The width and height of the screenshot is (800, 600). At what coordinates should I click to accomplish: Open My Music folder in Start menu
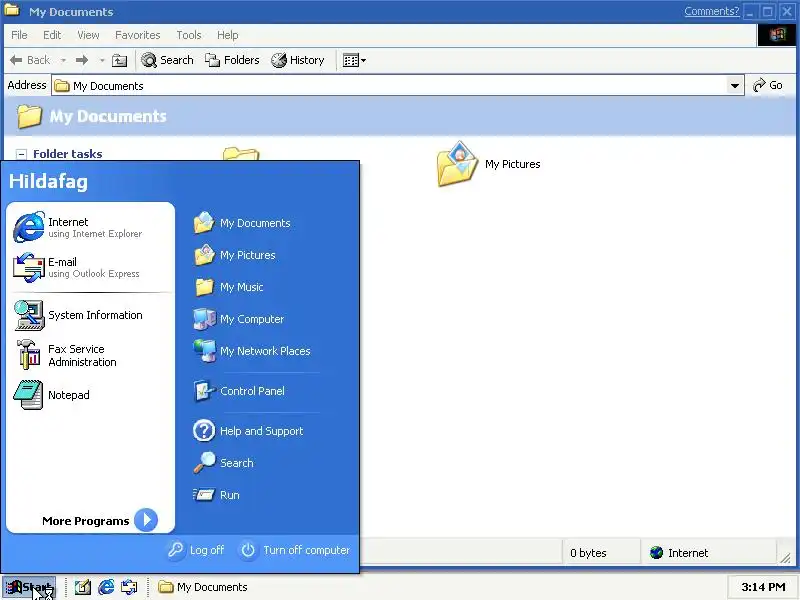click(x=229, y=287)
